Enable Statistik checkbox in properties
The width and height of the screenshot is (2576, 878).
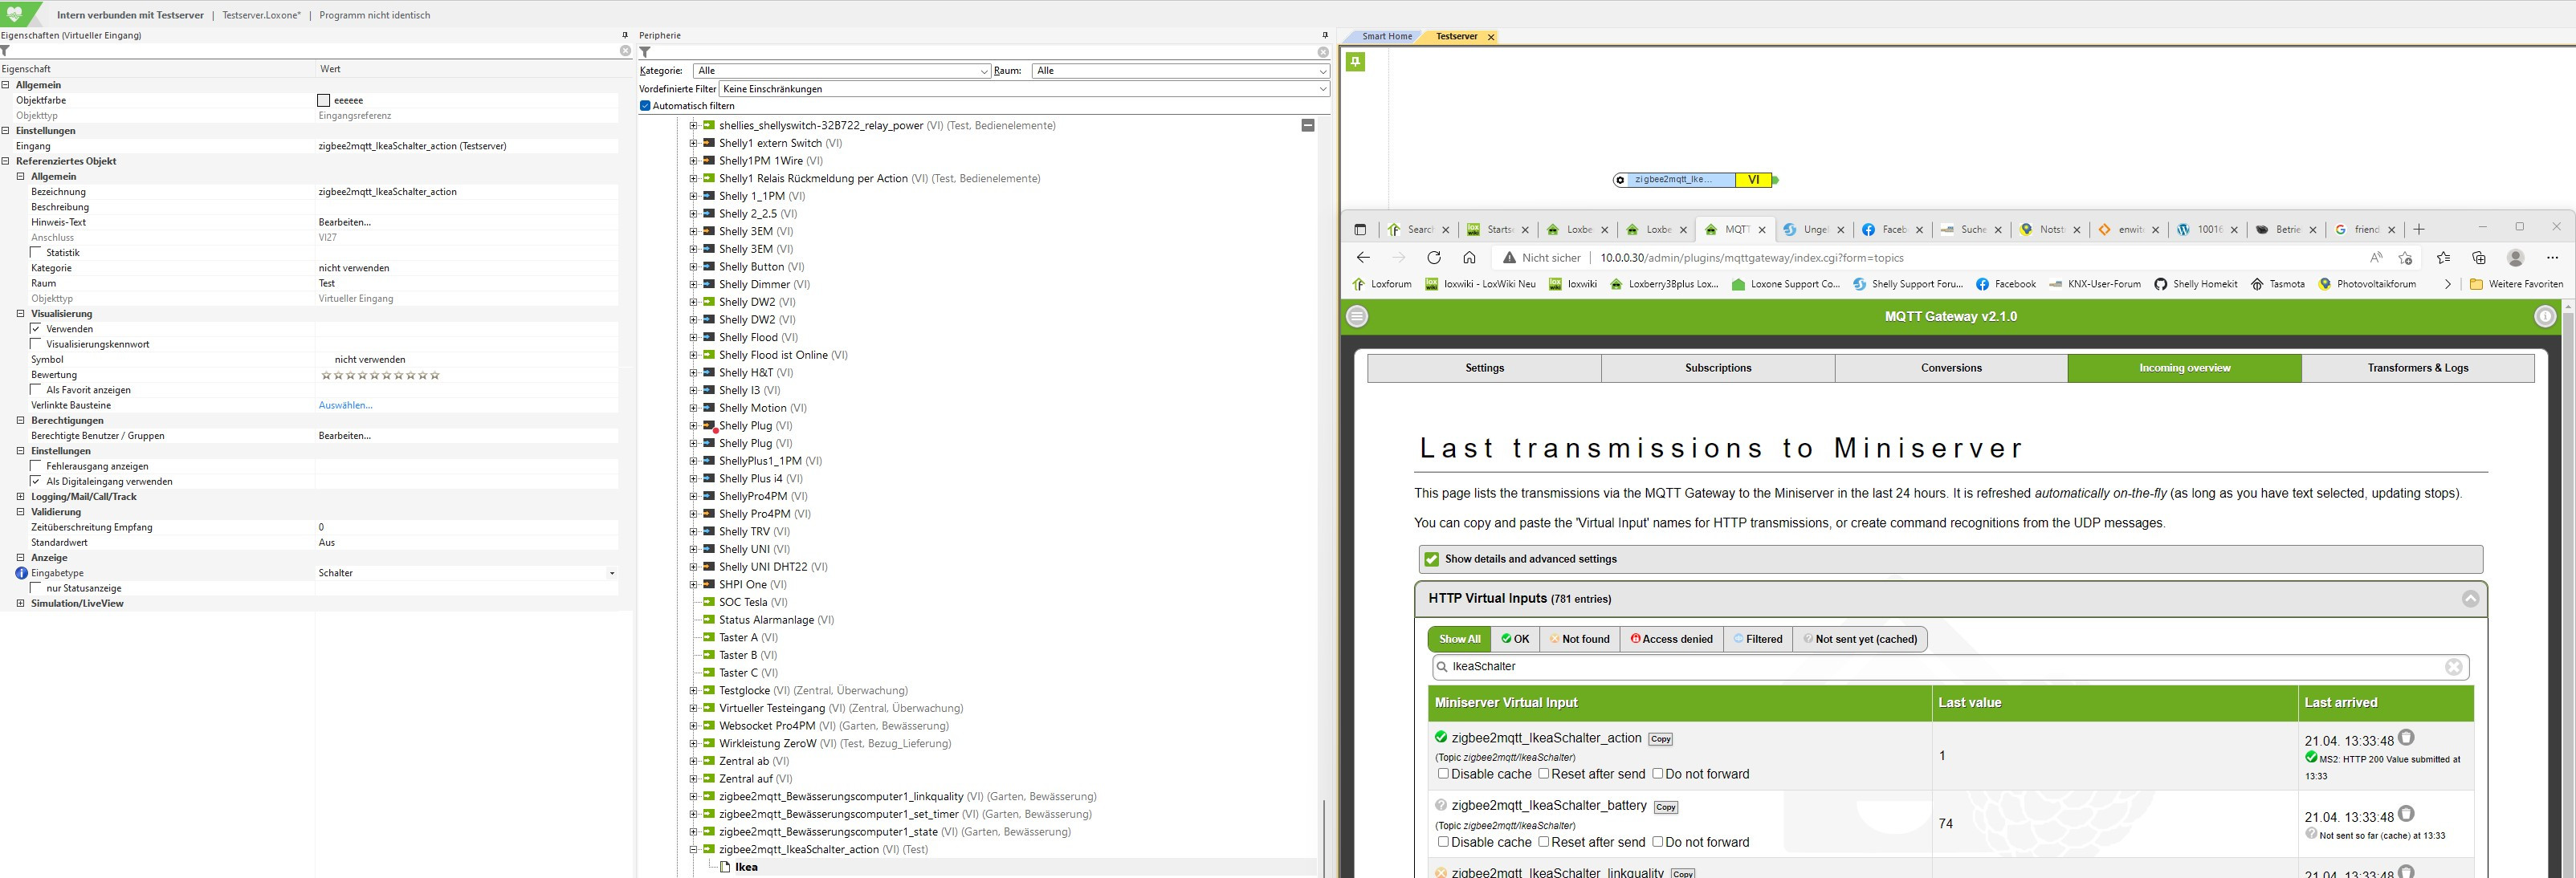coord(37,253)
